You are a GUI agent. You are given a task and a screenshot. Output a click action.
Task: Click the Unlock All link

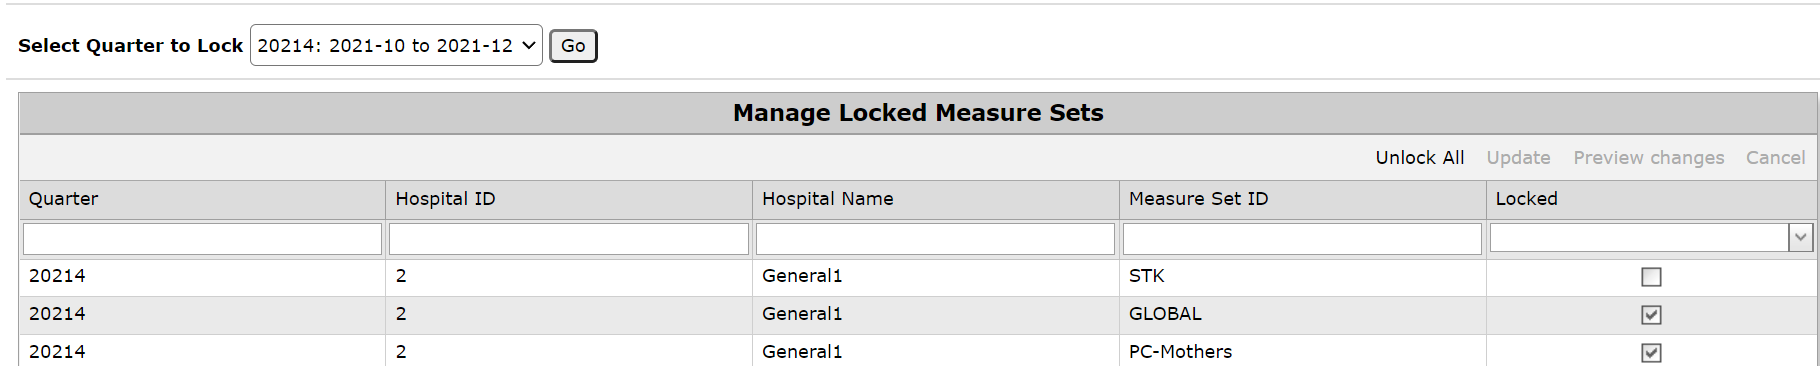[x=1419, y=158]
